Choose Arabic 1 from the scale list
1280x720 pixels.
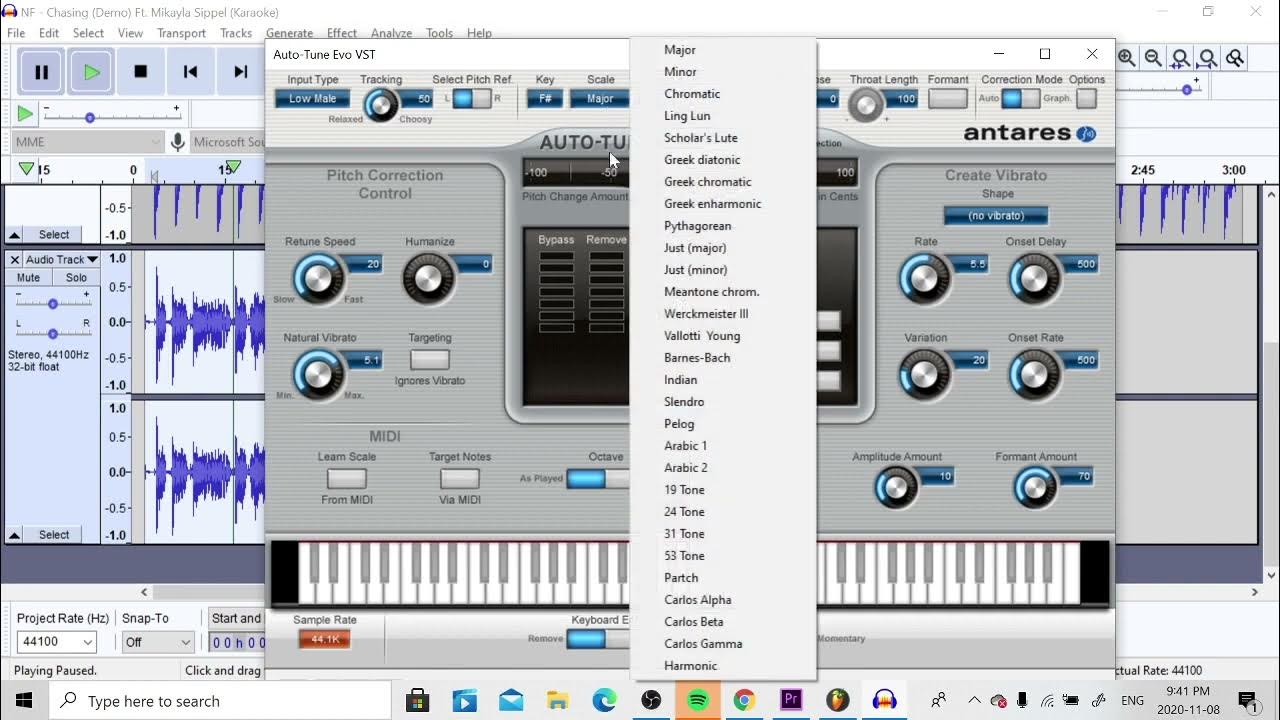tap(685, 446)
